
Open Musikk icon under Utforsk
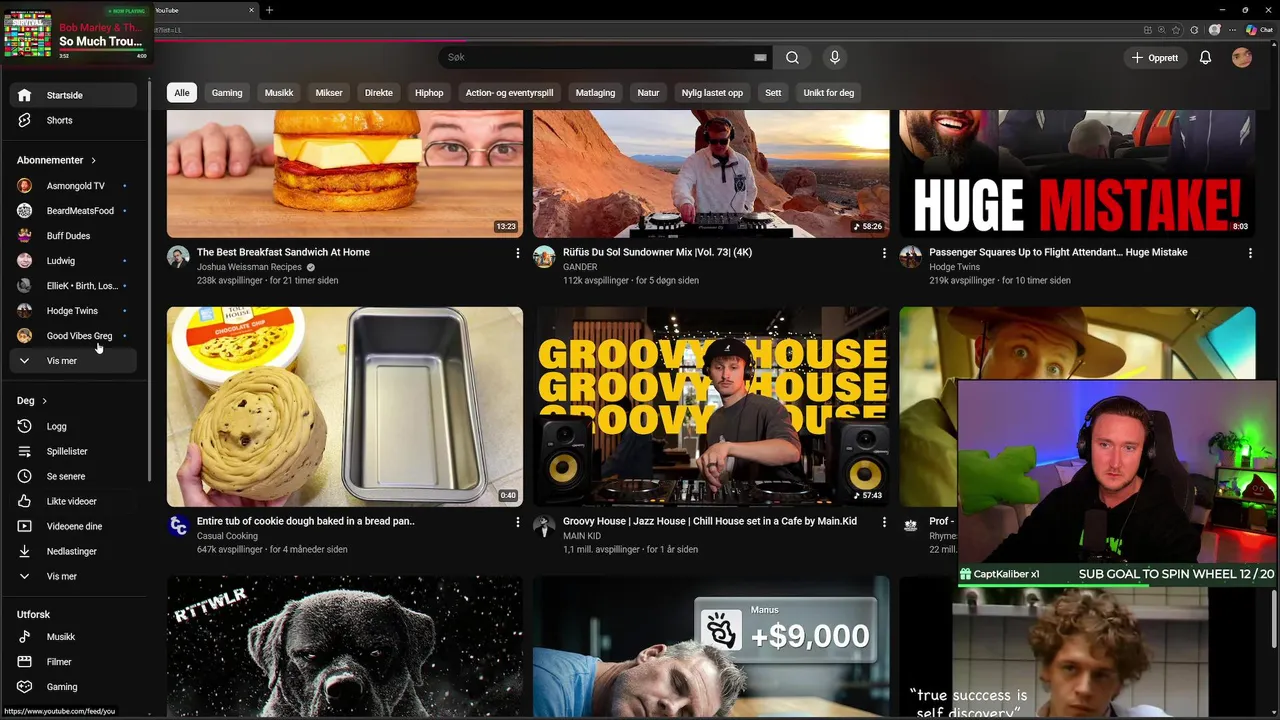pos(25,637)
